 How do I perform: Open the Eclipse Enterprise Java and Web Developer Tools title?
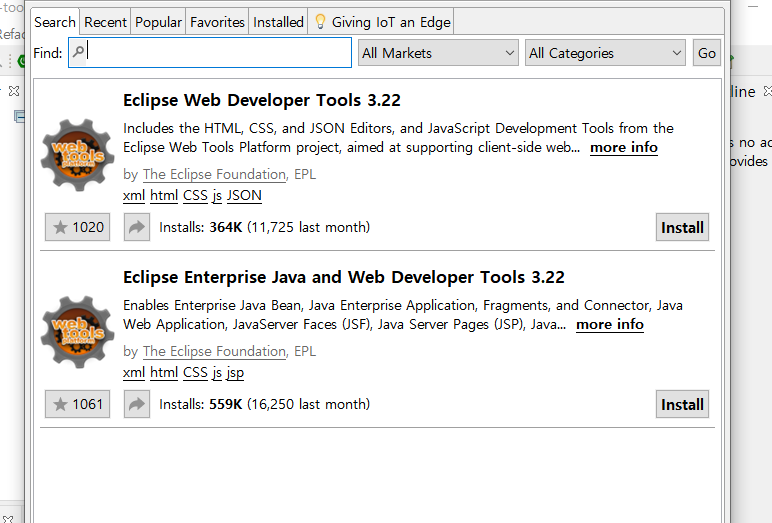point(344,277)
